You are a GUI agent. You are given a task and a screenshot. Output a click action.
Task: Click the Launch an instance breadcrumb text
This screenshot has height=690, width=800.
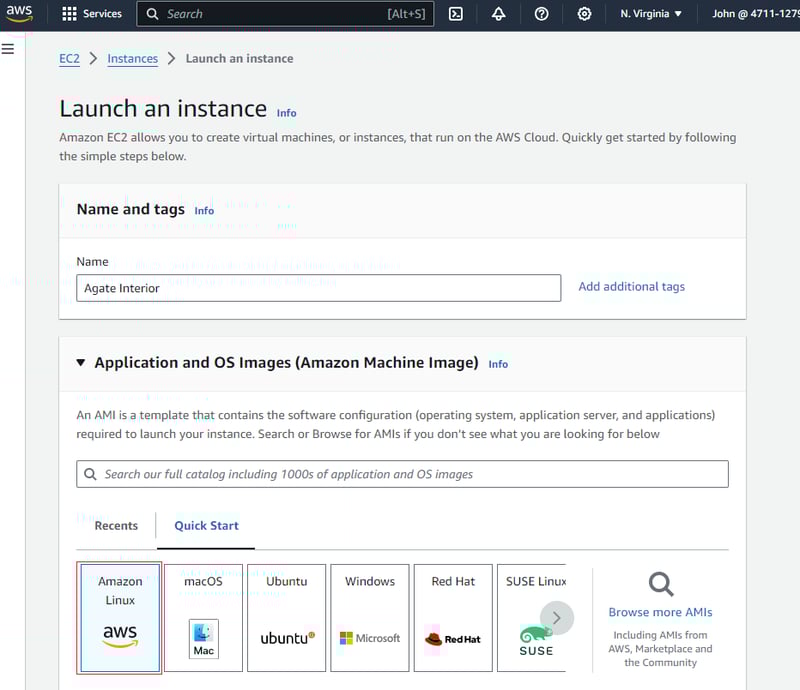pyautogui.click(x=239, y=59)
